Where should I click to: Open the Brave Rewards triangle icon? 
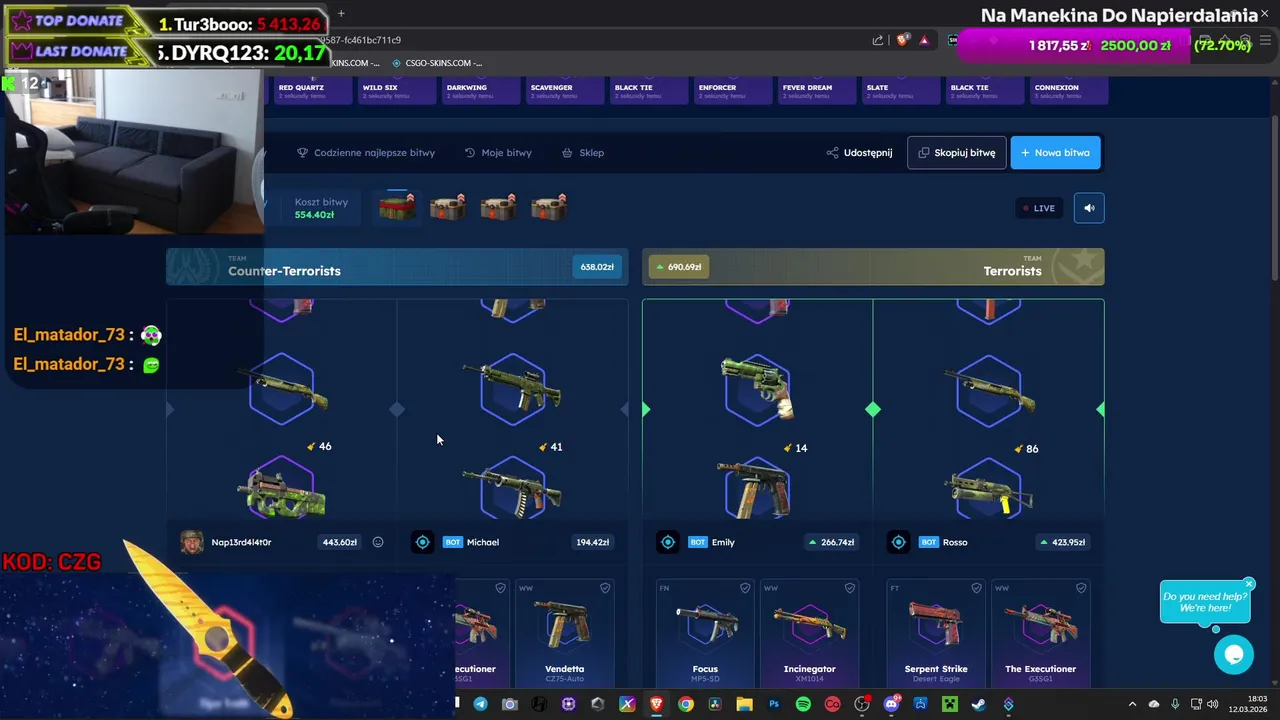click(x=924, y=40)
